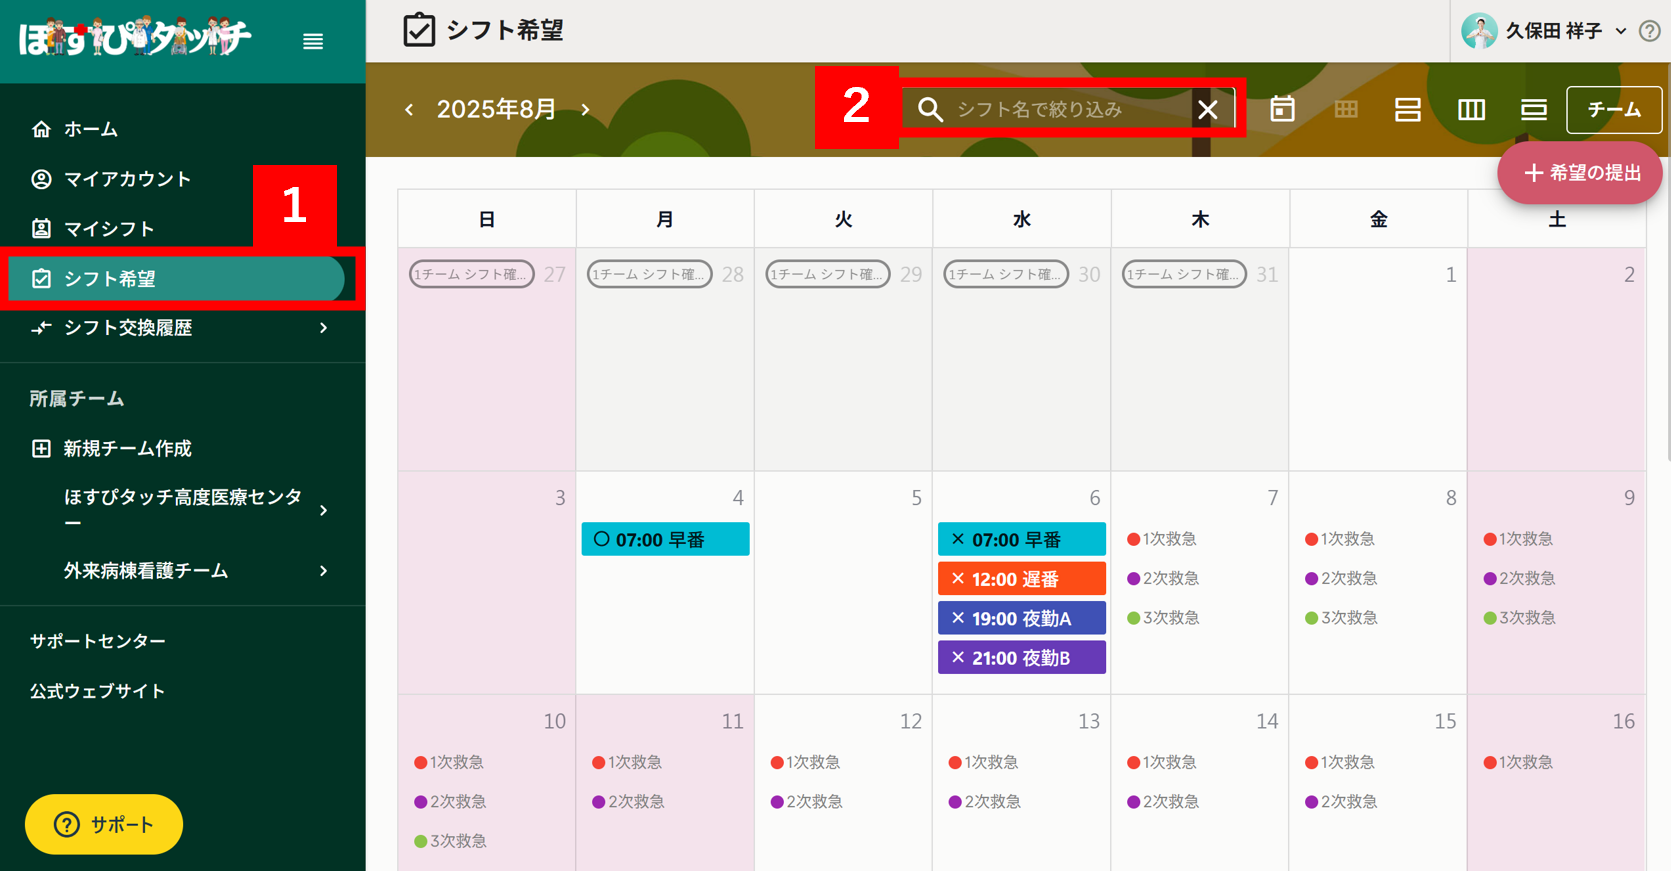Click the My Shift badge icon
The image size is (1671, 871).
click(41, 229)
